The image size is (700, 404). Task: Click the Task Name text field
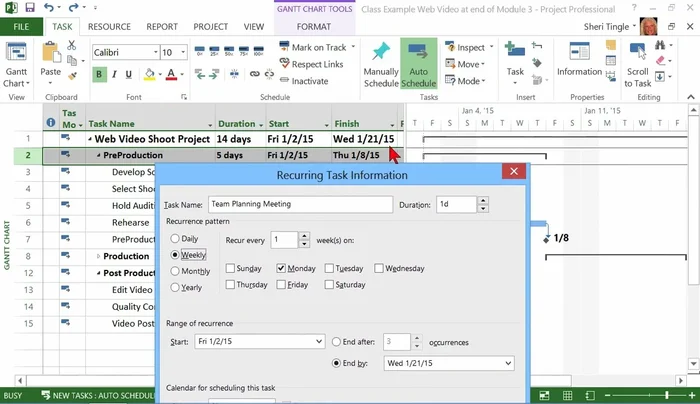[x=300, y=204]
